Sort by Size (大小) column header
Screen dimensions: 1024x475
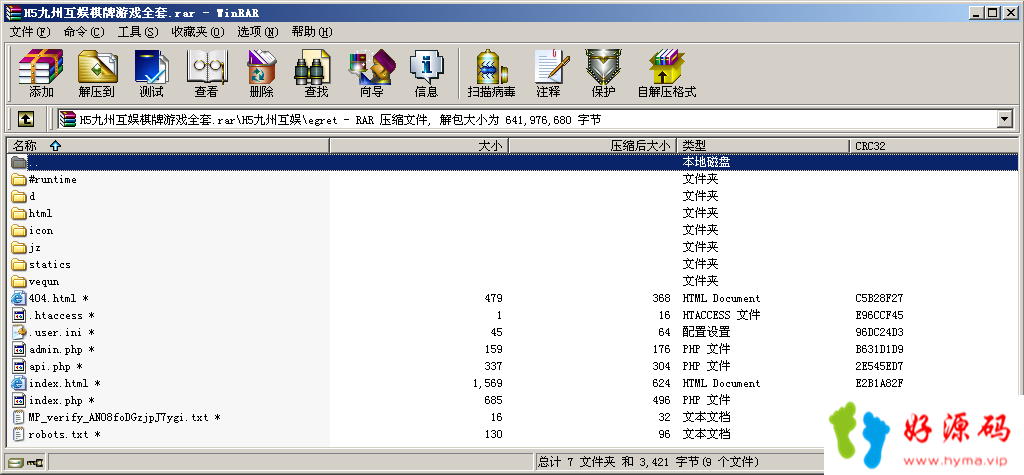coord(419,146)
